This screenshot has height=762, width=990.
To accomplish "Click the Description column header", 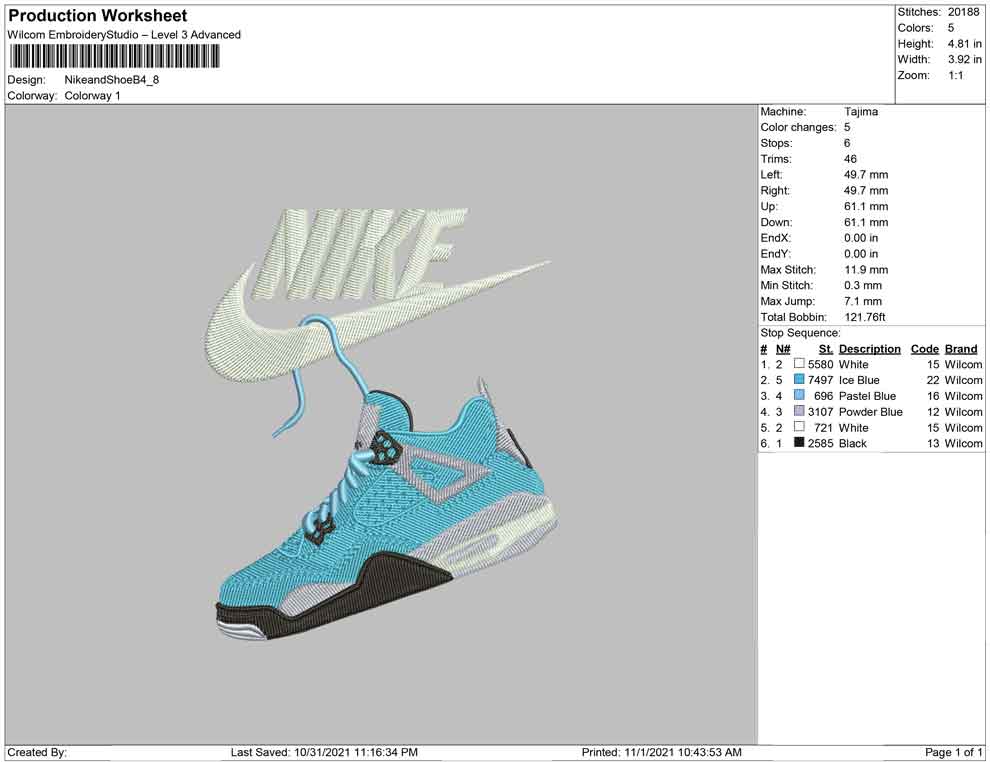I will pos(869,349).
